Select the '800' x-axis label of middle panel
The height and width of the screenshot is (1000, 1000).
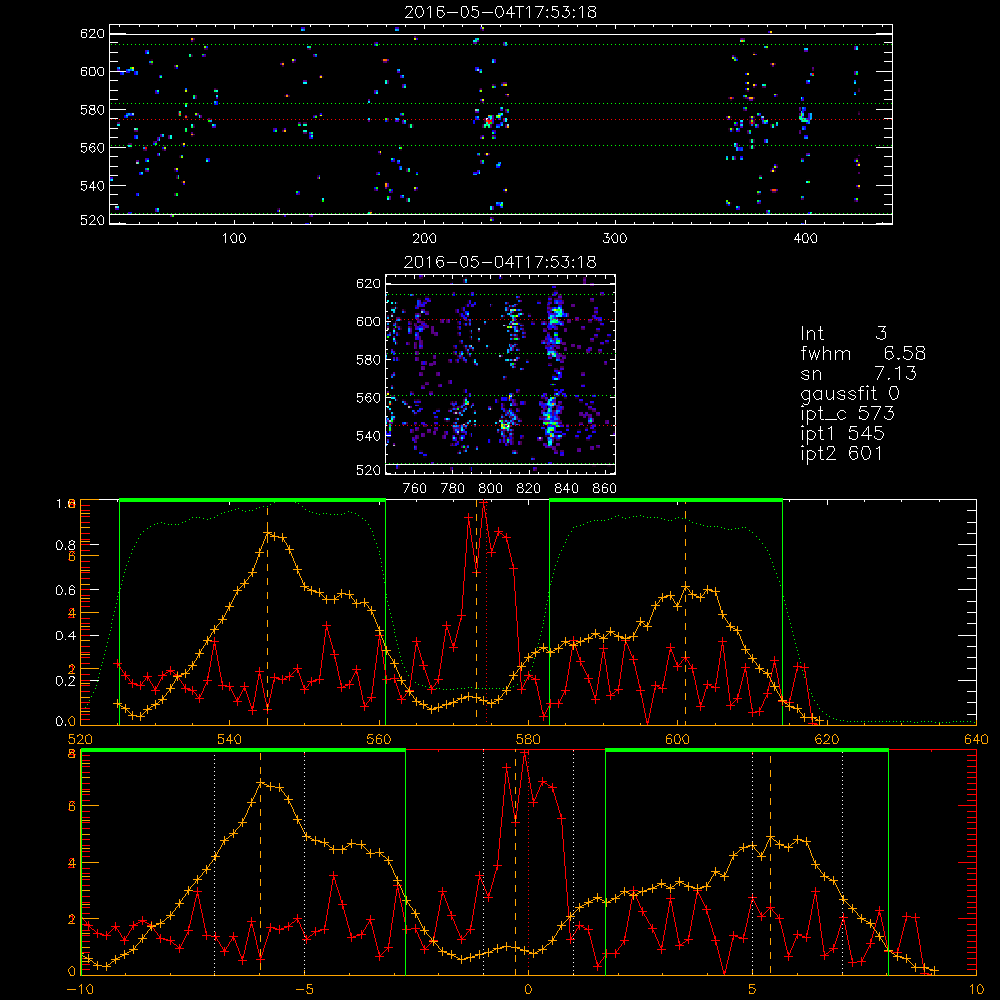coord(490,489)
